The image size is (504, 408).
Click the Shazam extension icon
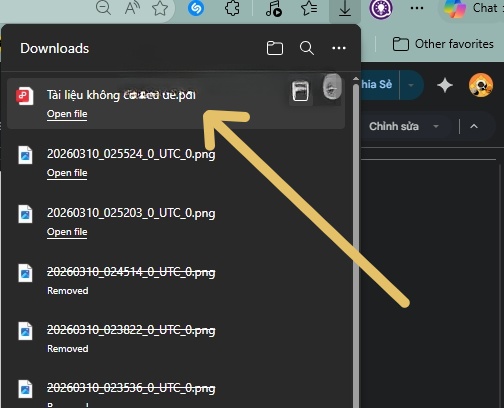pos(196,8)
